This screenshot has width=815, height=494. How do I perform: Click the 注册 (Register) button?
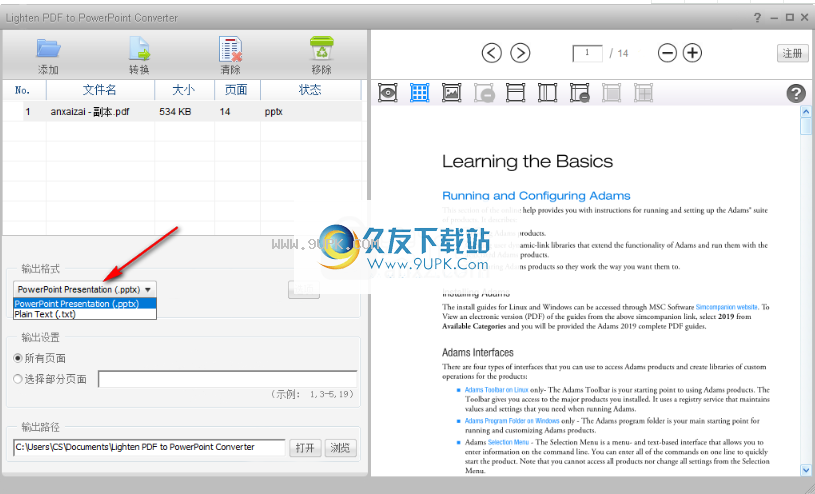[x=793, y=53]
